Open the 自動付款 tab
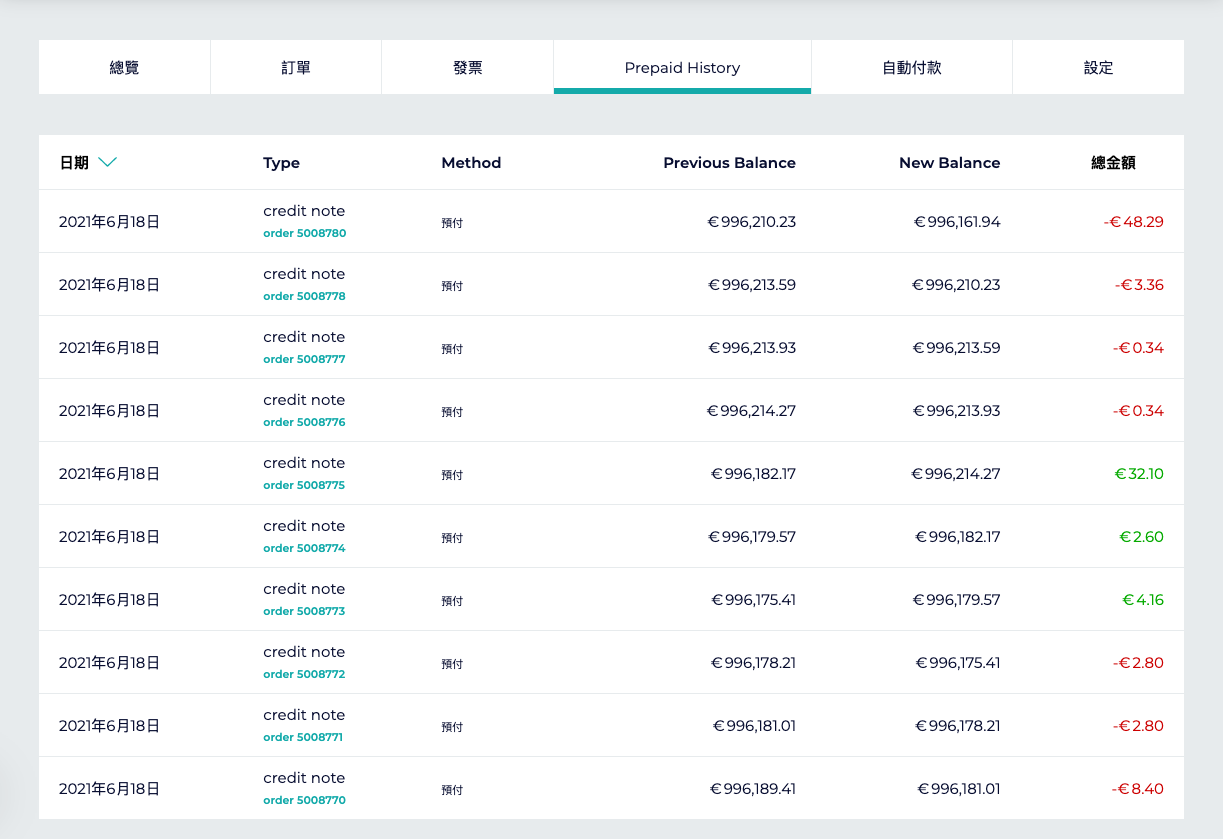Image resolution: width=1223 pixels, height=839 pixels. pyautogui.click(x=911, y=68)
